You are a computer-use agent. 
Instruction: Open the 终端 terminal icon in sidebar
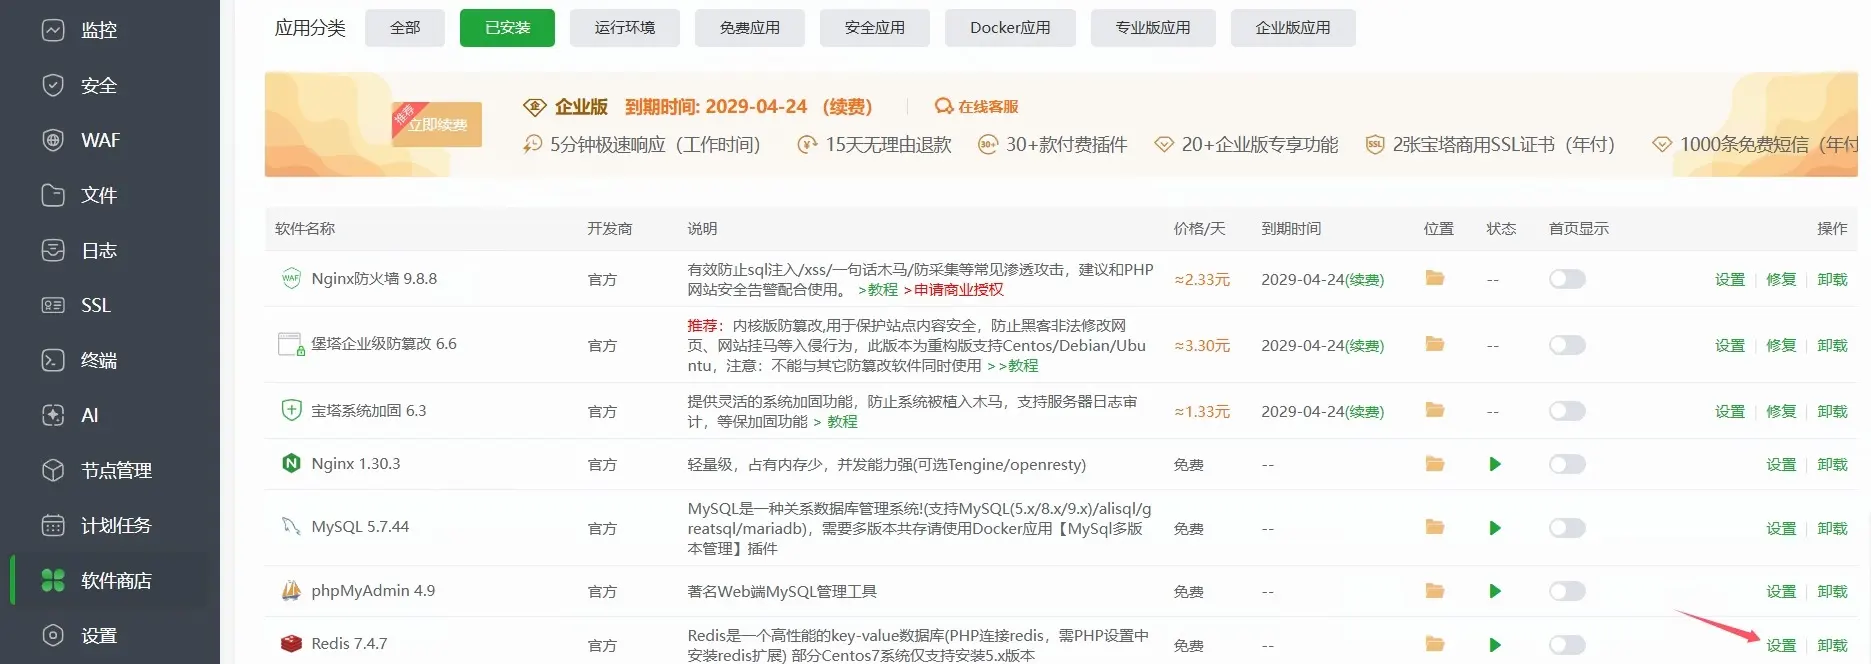(x=53, y=360)
